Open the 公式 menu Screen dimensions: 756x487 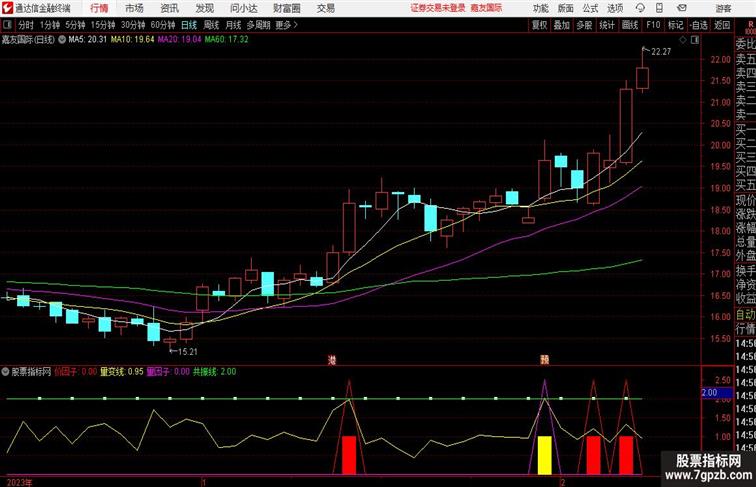(590, 8)
